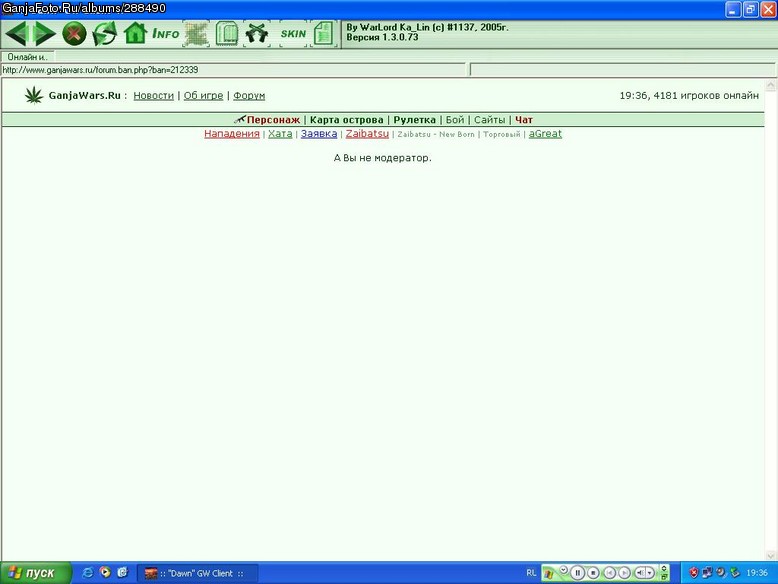Click the GanjaWars.Ru site title
Screen dimensions: 778x584
point(84,95)
